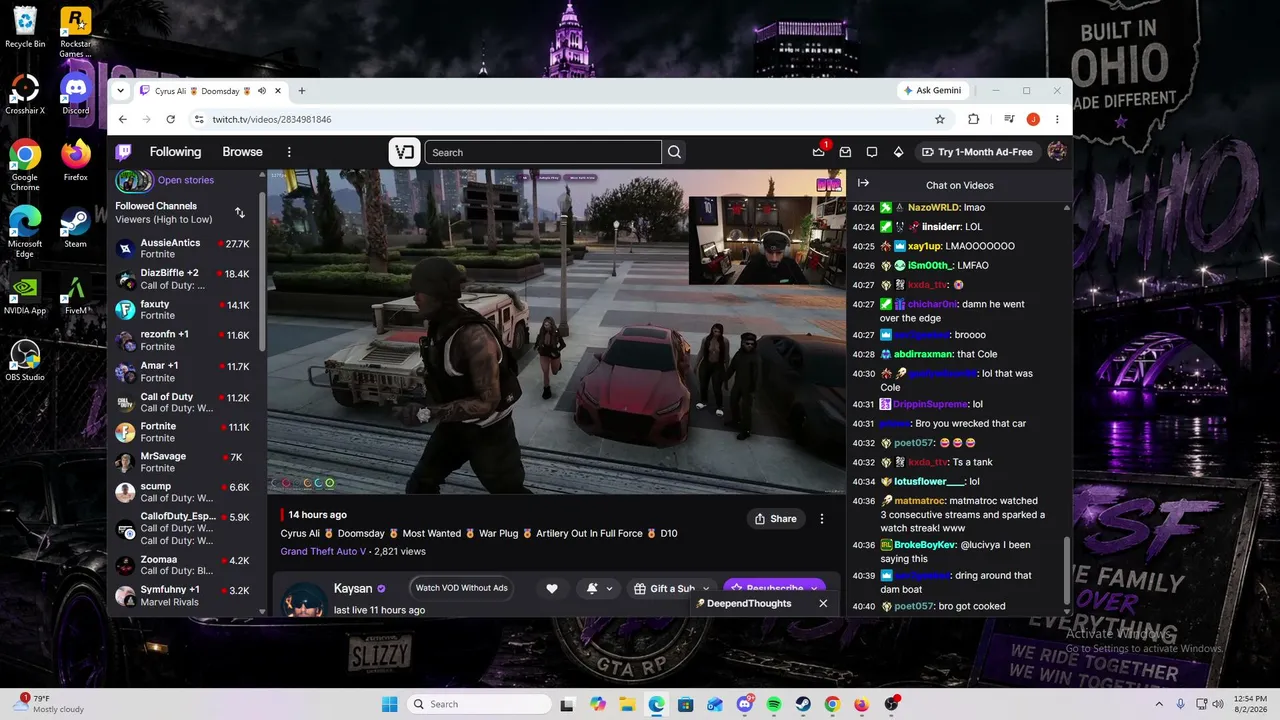Click the Twitch search input field
Screen dimensions: 1280x720
543,152
